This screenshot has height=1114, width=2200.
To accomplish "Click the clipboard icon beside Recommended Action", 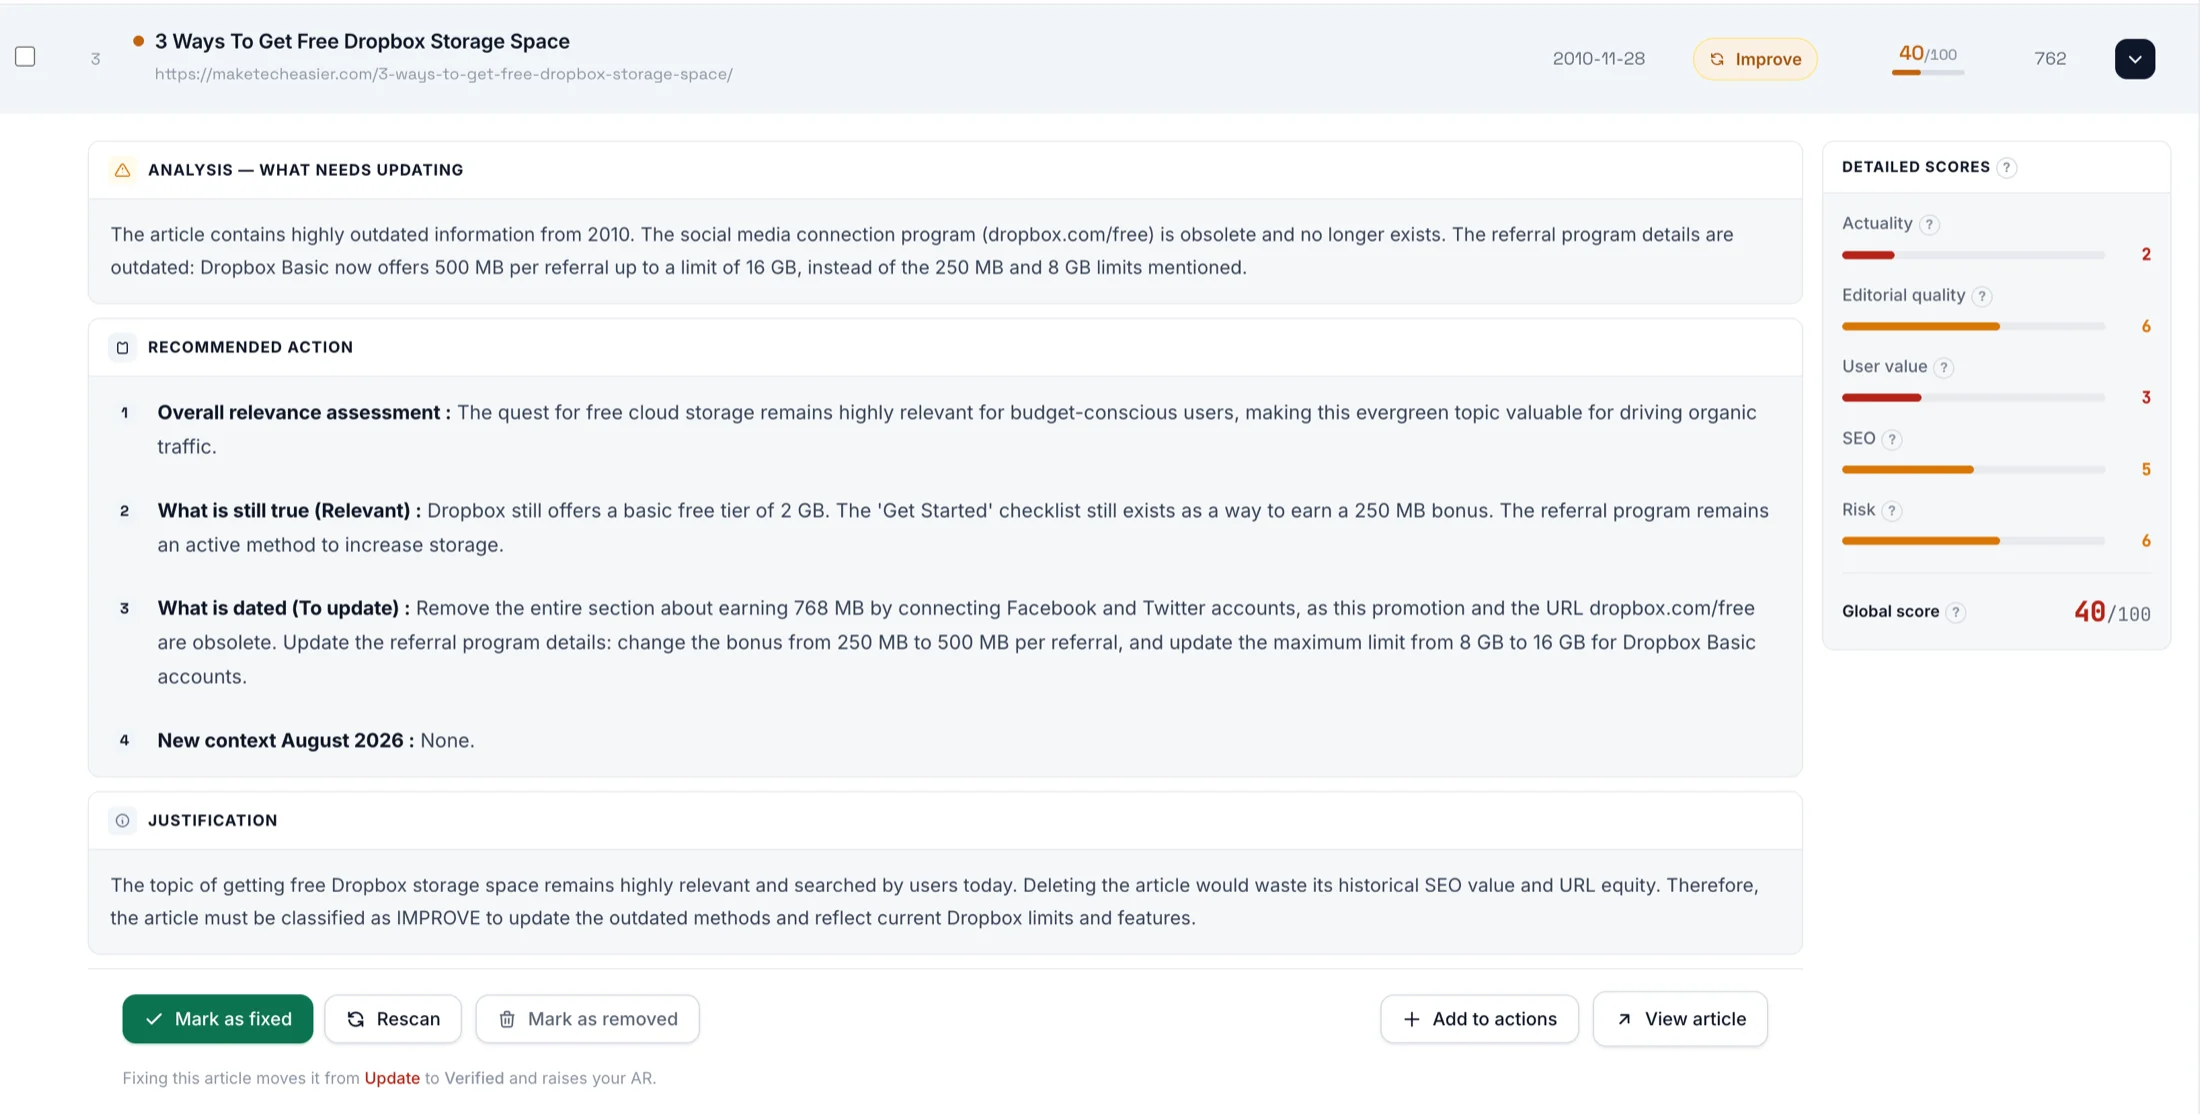I will tap(122, 347).
